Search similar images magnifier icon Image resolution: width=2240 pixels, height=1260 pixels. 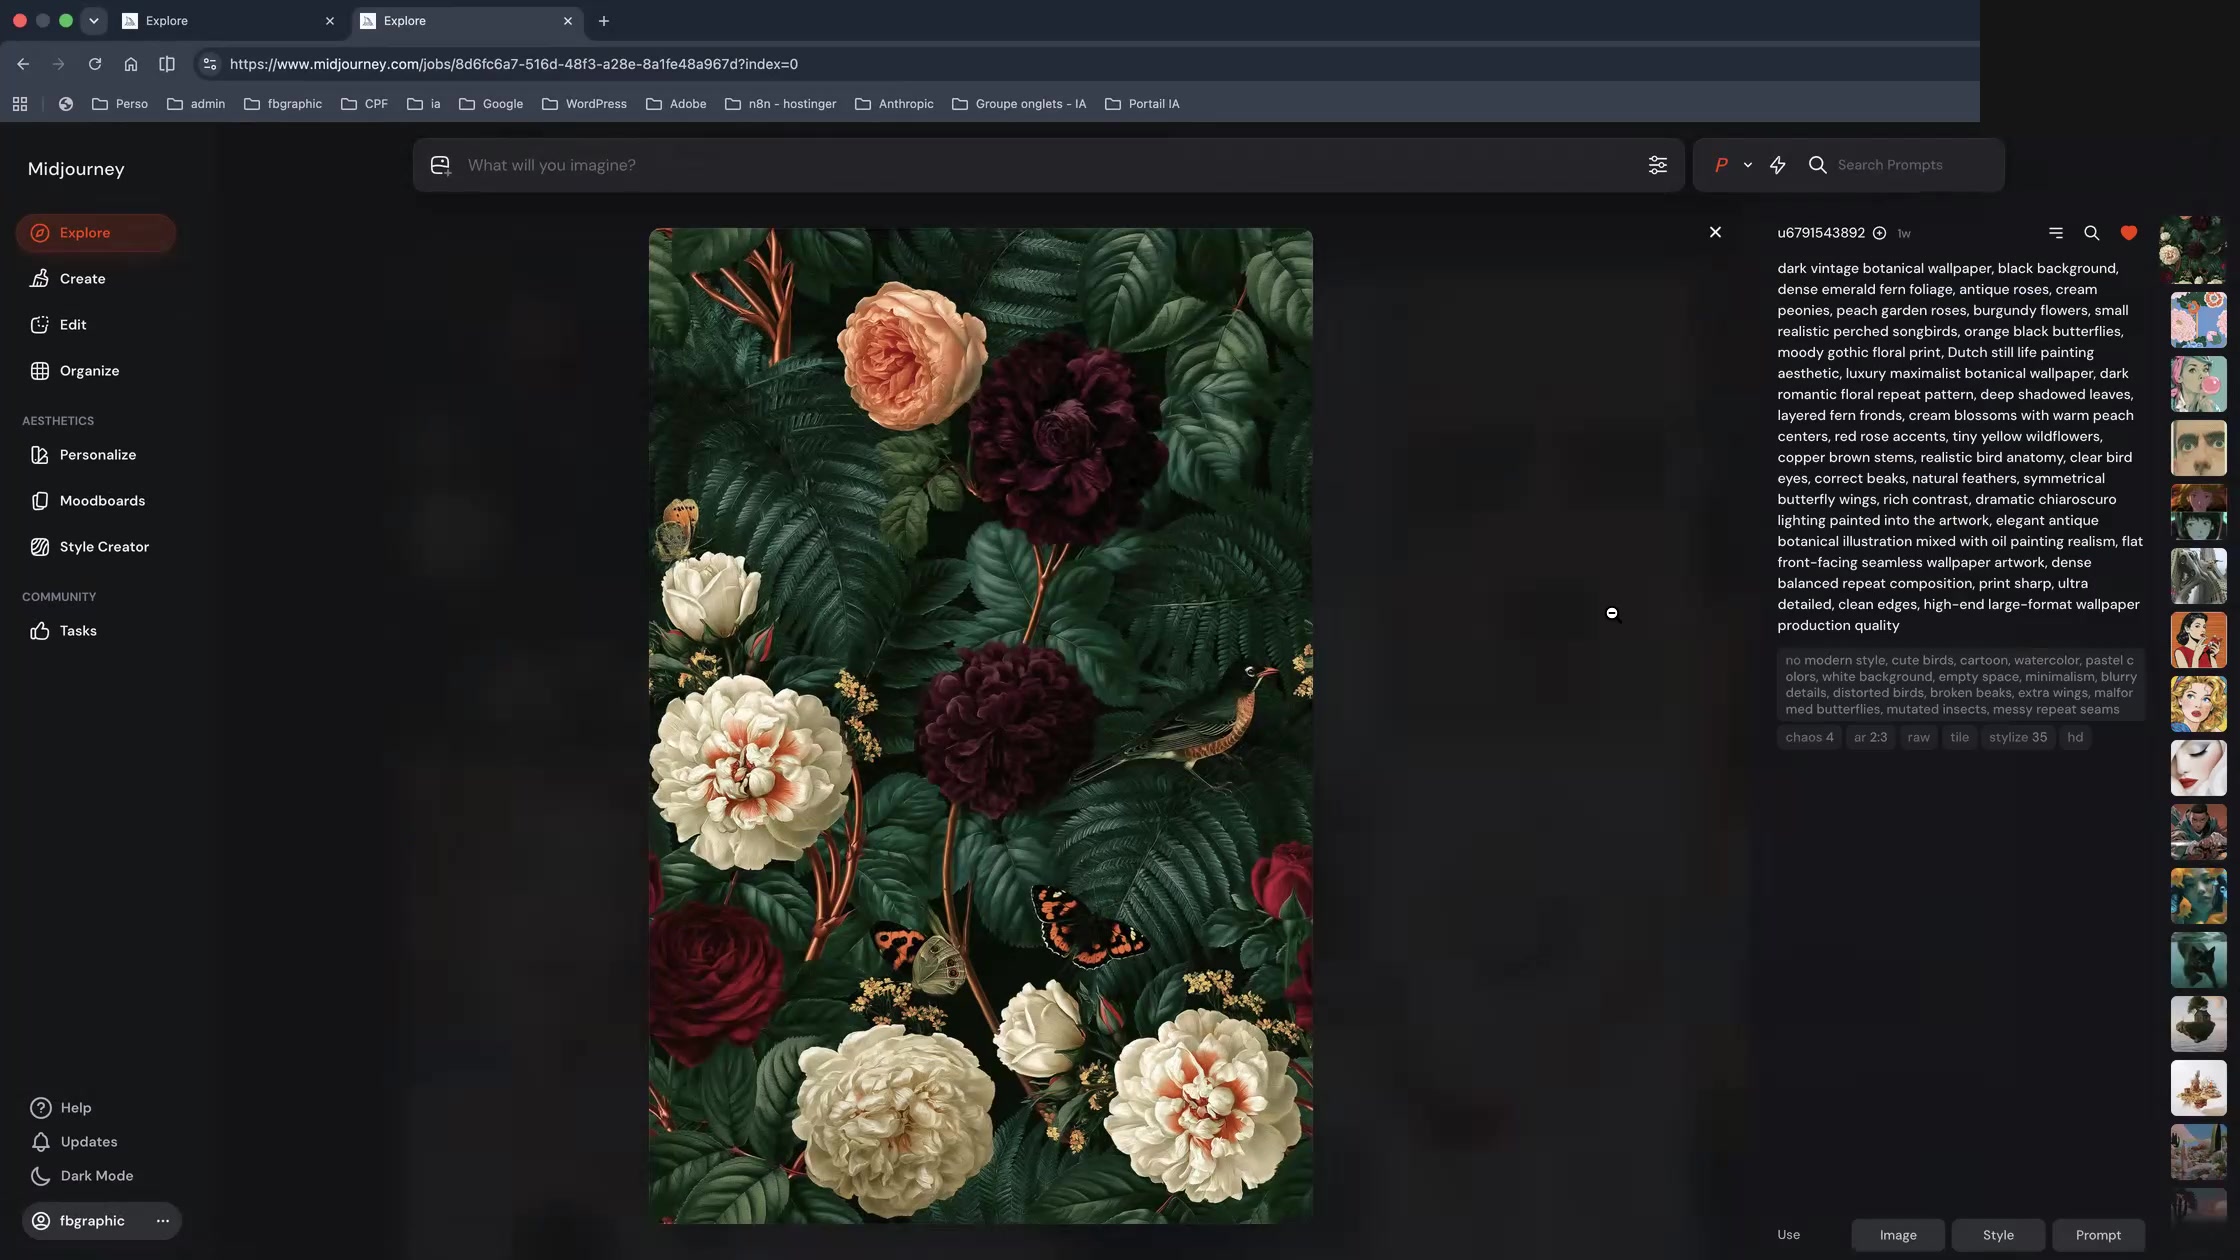pyautogui.click(x=2090, y=233)
